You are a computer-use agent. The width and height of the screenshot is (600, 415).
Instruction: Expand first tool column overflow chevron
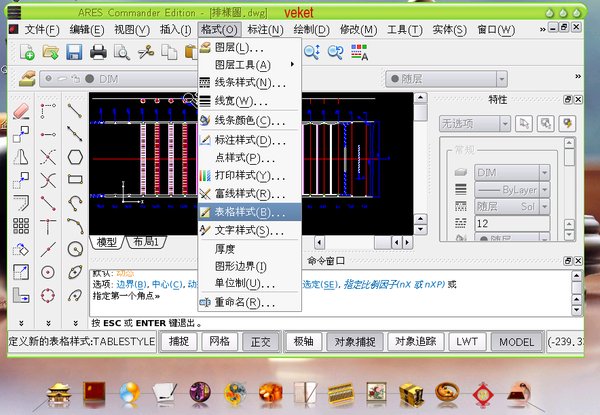21,323
